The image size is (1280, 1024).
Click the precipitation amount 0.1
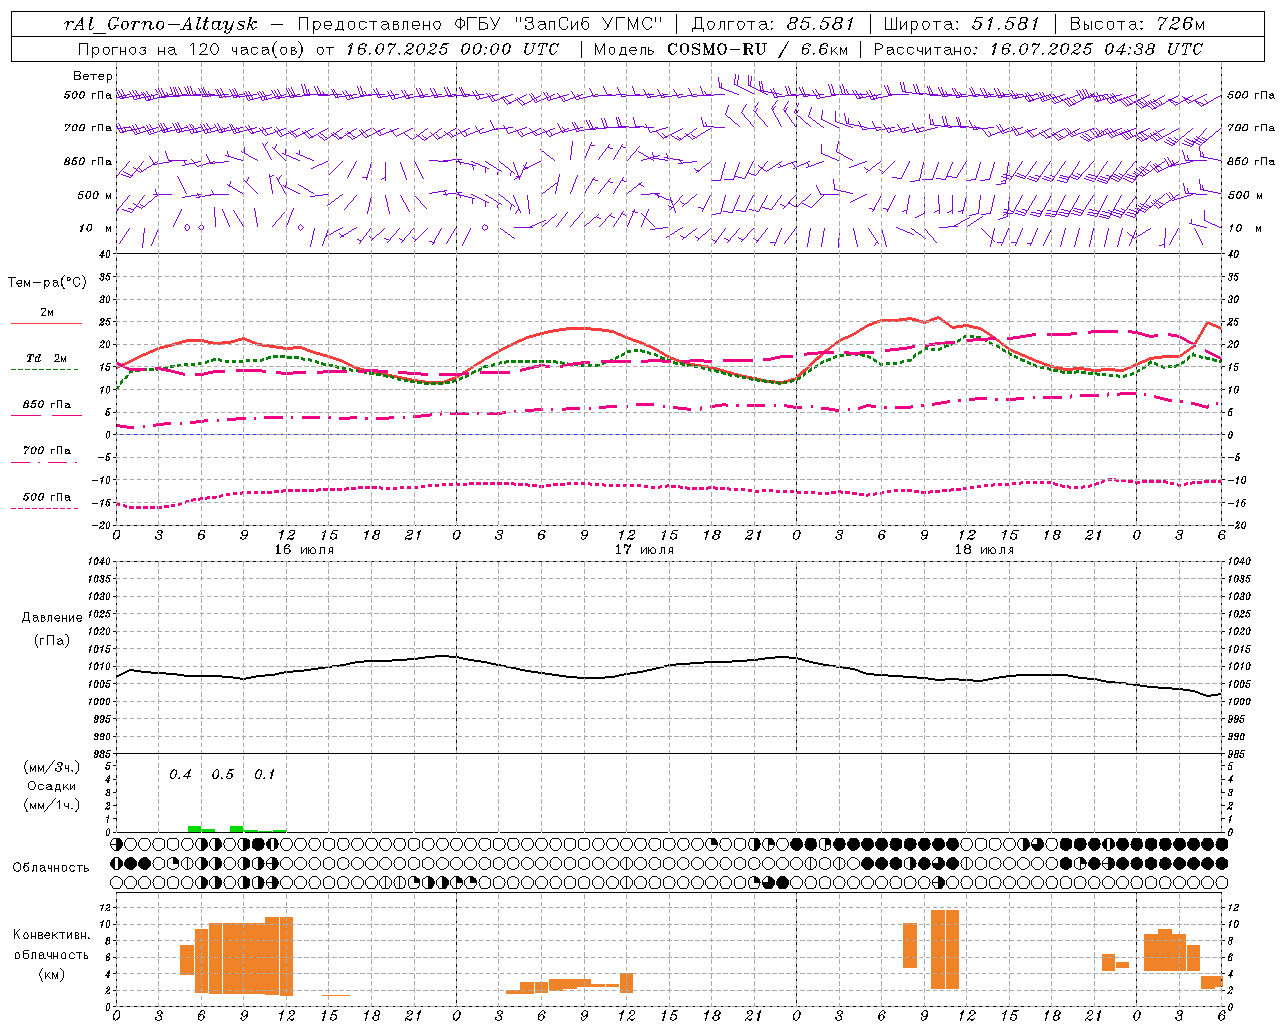(264, 774)
